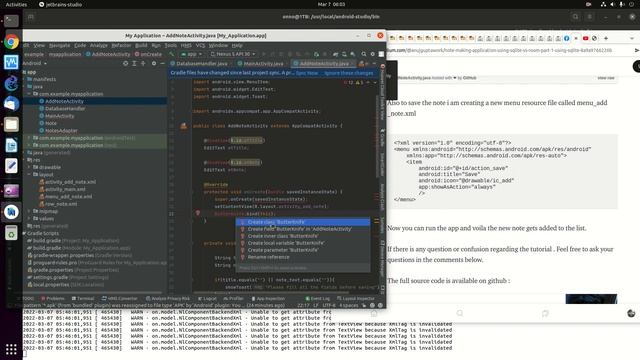Open the Logcat tool window

pos(207,299)
